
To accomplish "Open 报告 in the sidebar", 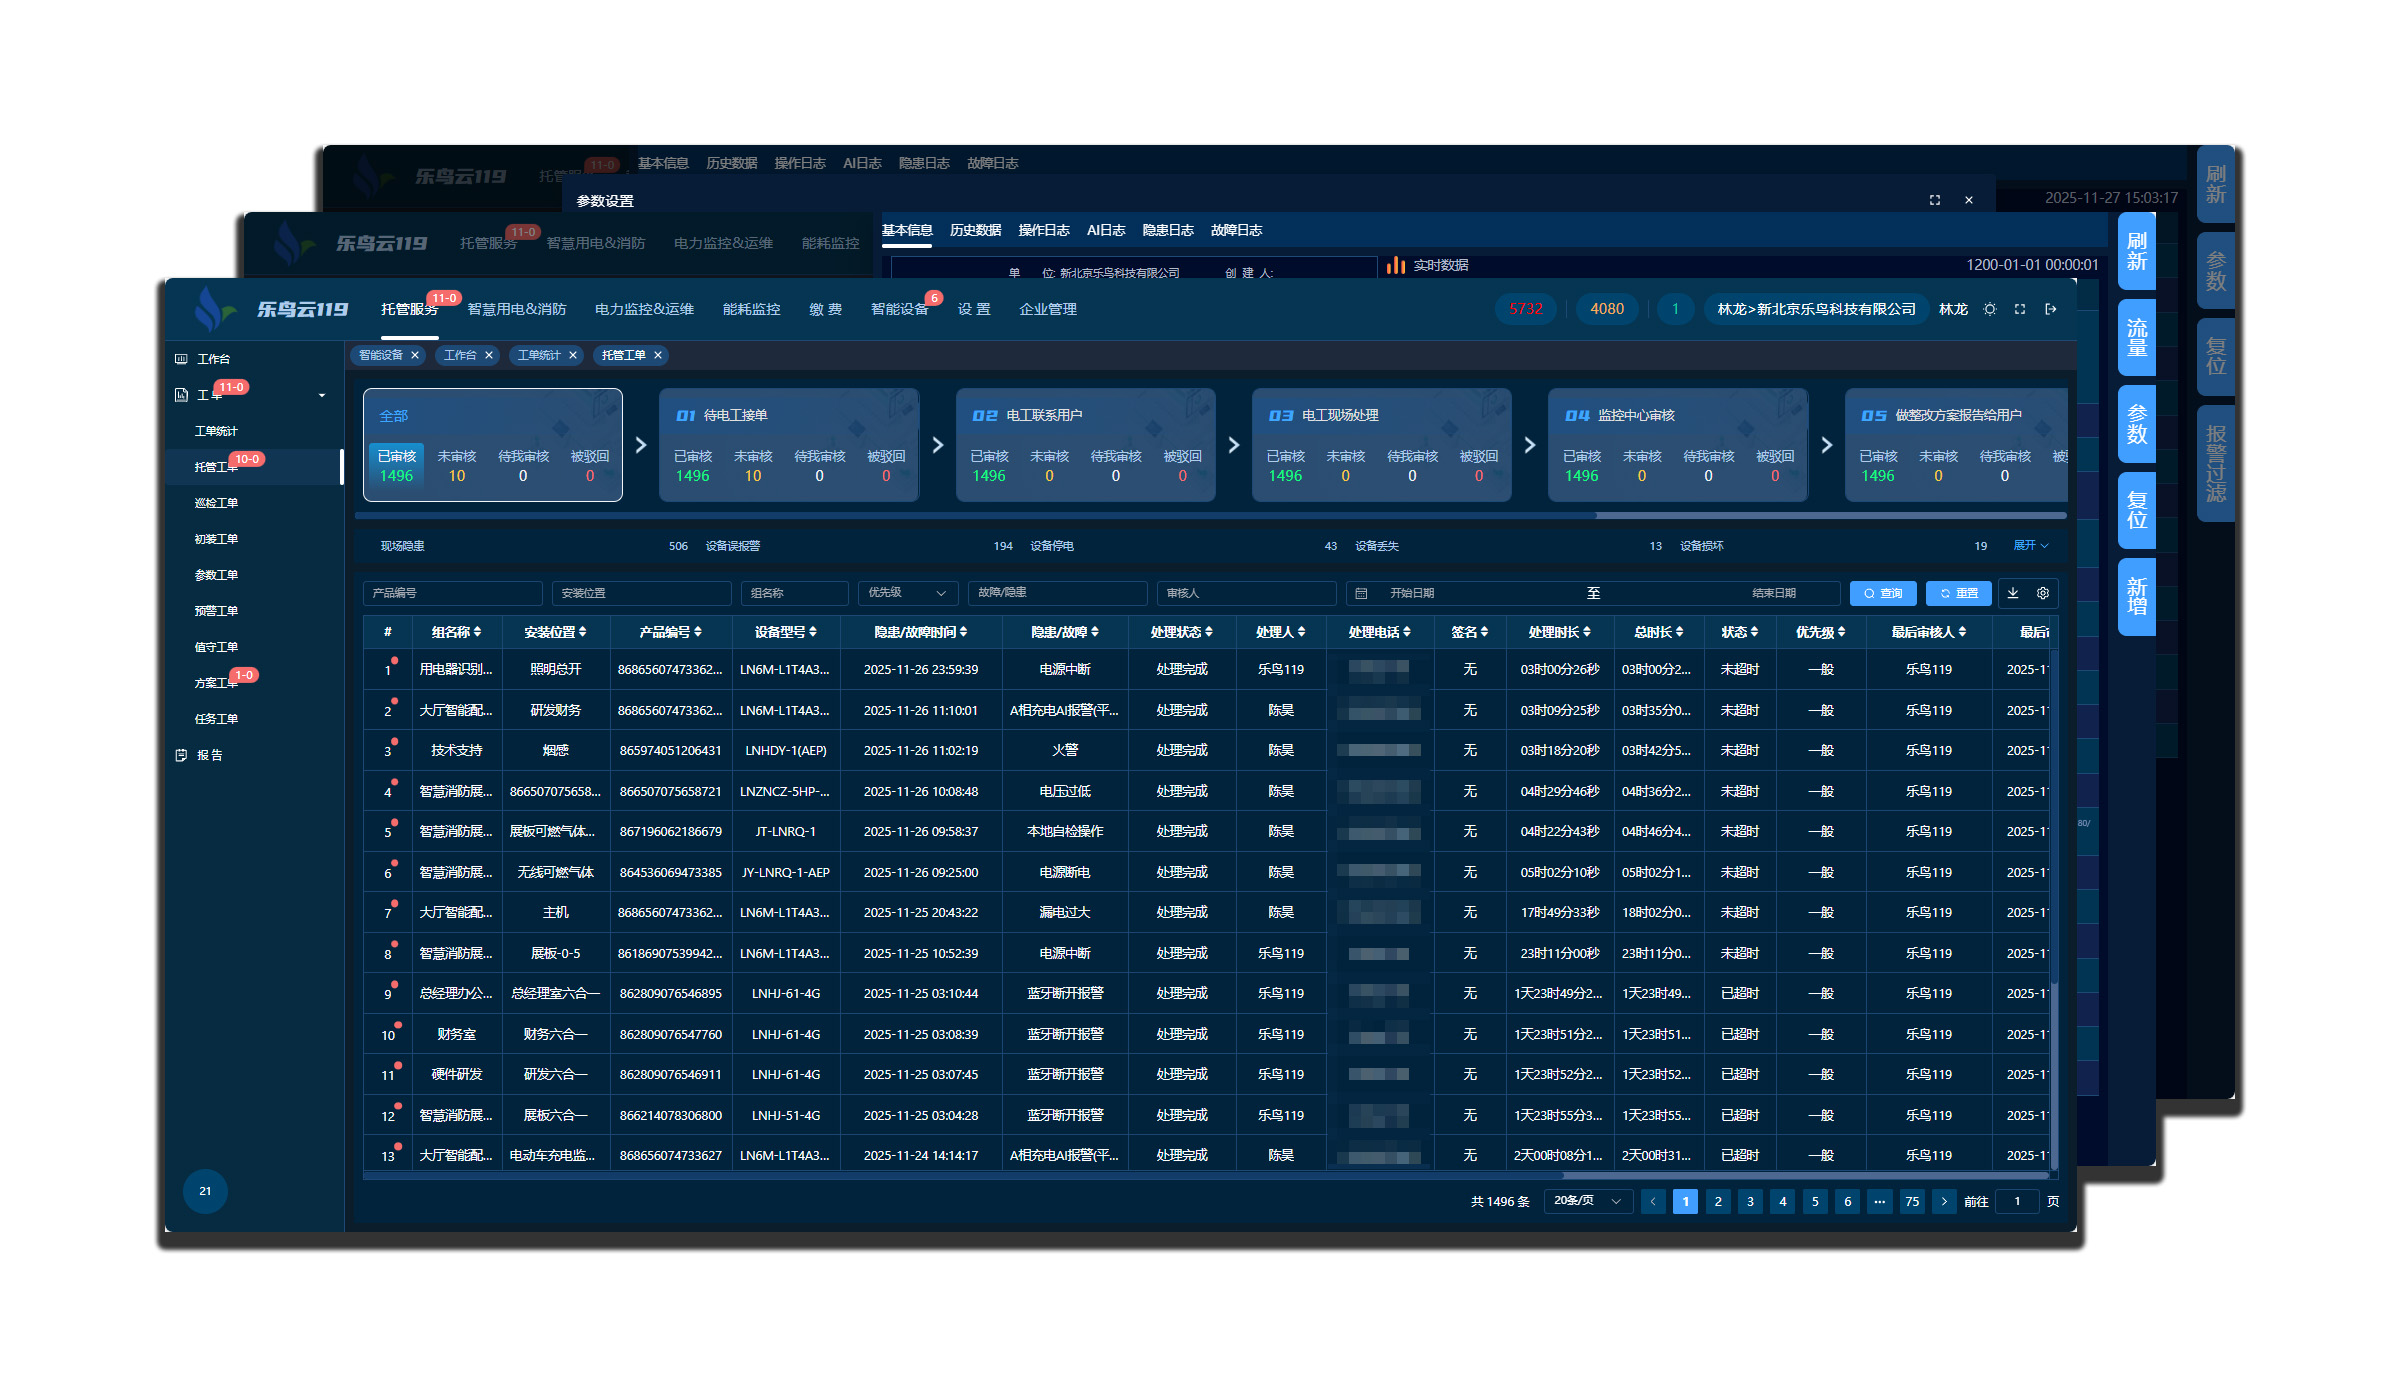I will point(209,755).
